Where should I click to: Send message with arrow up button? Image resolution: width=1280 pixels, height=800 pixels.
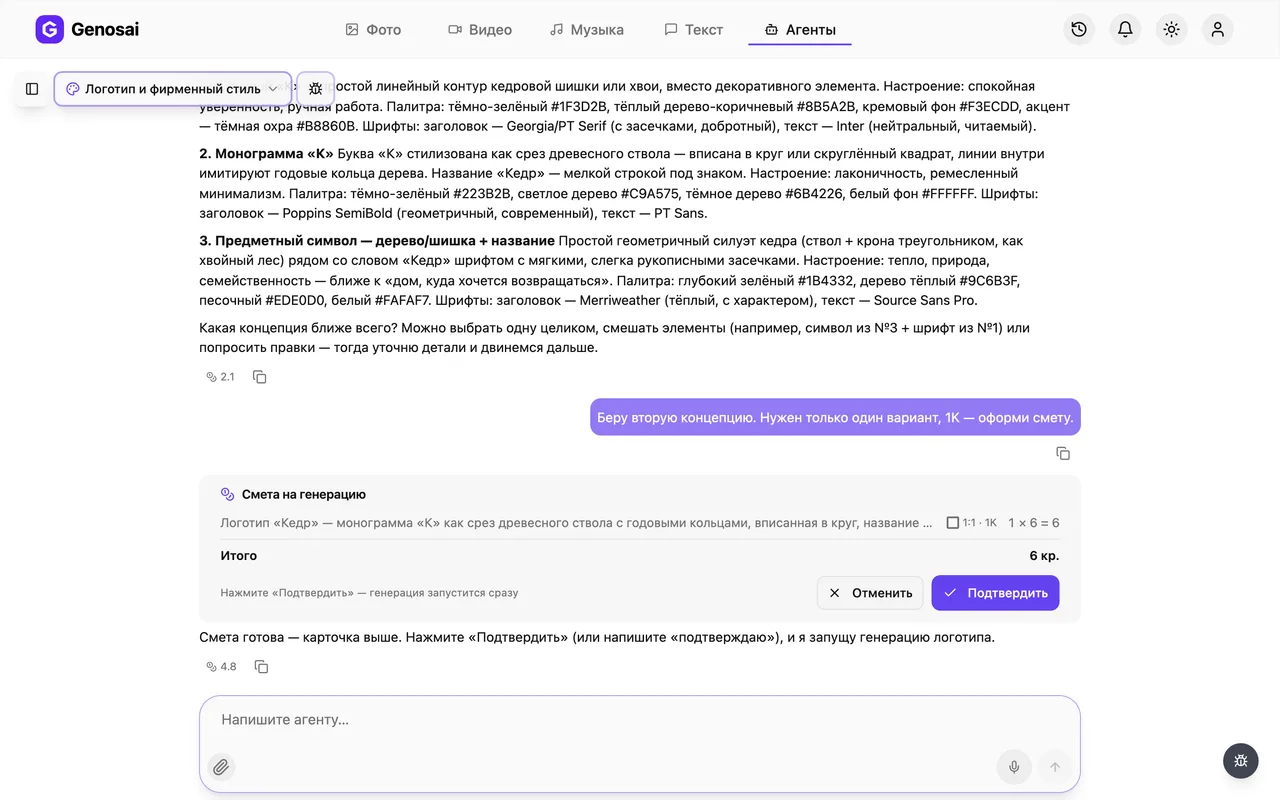(x=1054, y=767)
